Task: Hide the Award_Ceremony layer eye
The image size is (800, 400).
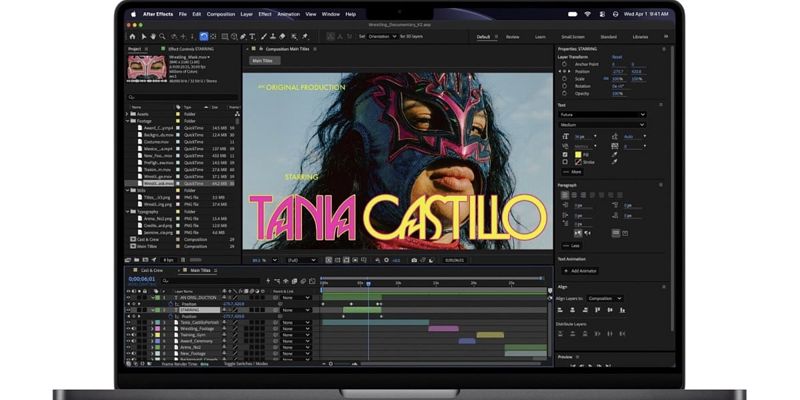Action: (x=129, y=341)
